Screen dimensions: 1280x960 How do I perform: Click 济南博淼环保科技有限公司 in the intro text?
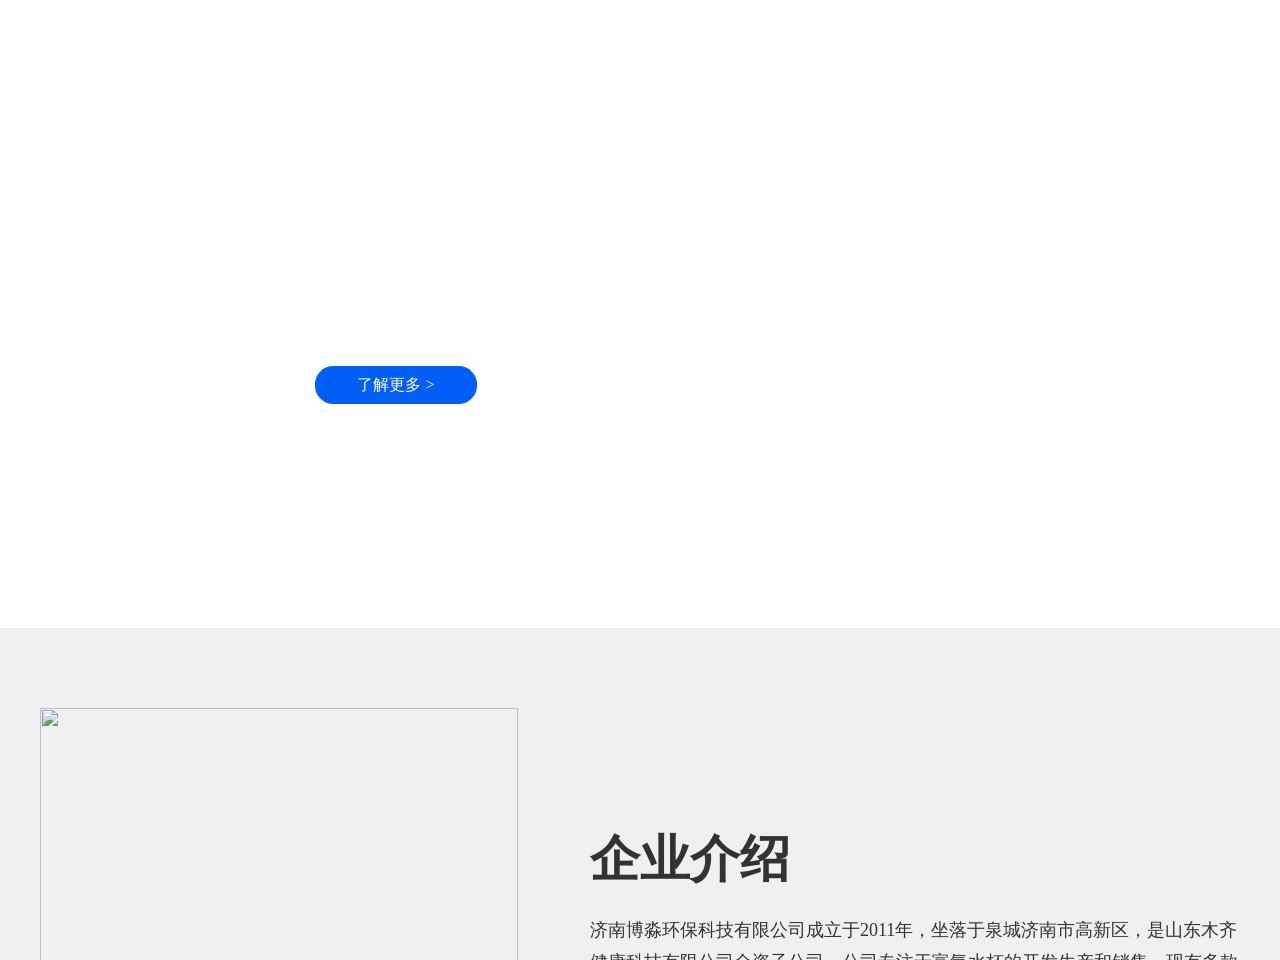click(697, 930)
